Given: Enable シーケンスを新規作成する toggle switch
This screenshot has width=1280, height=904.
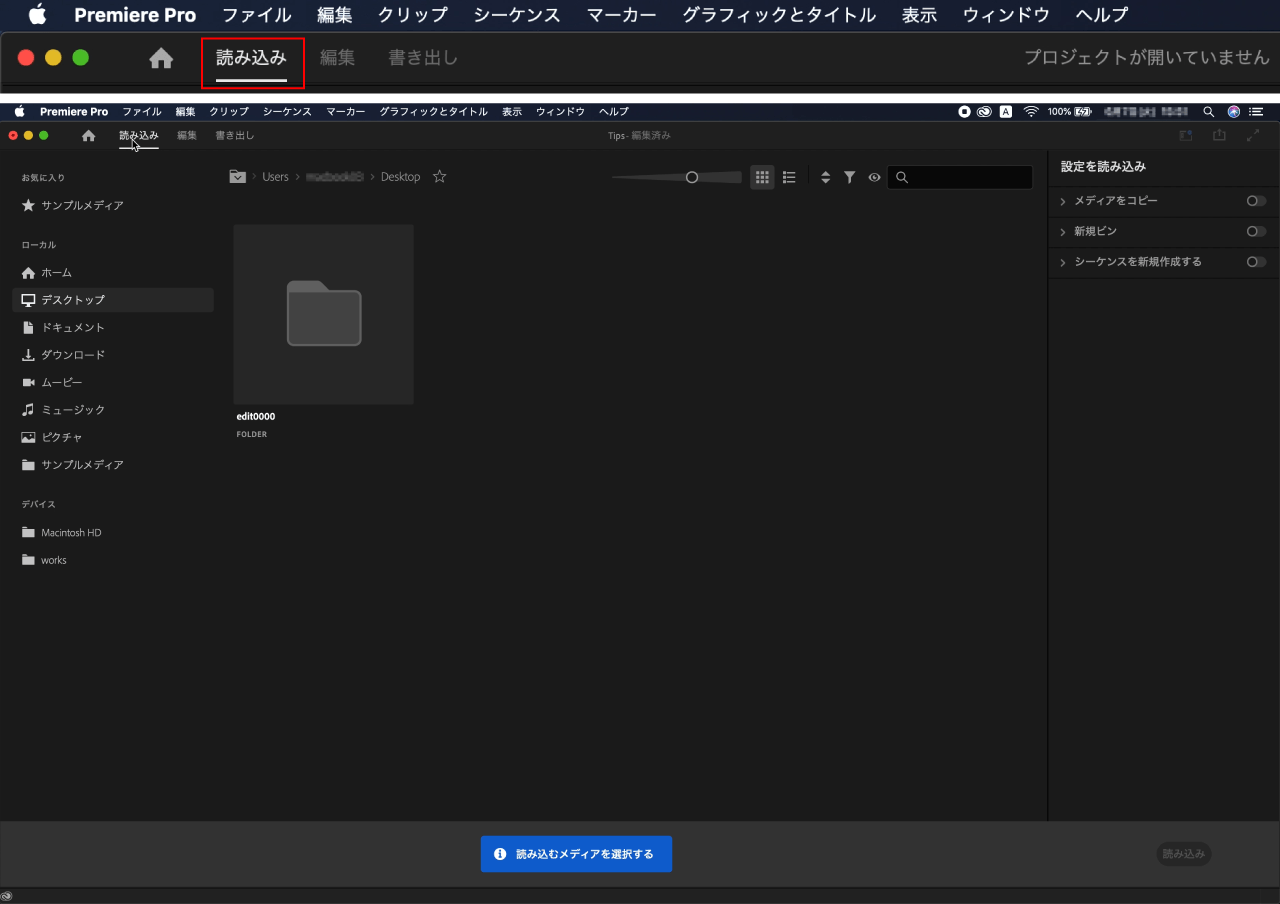Looking at the screenshot, I should point(1256,262).
